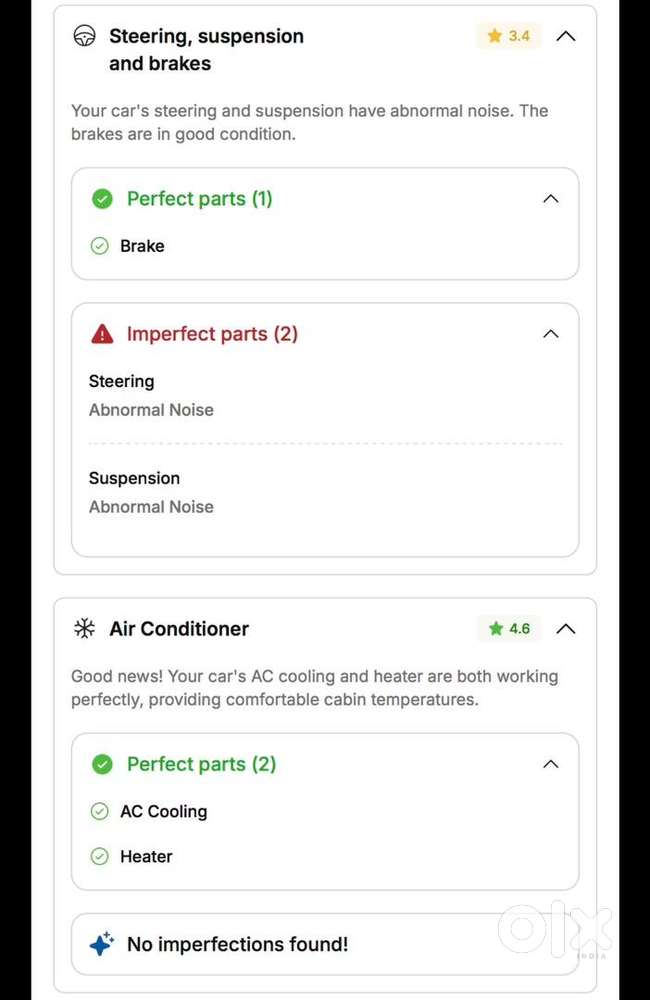This screenshot has height=1000, width=650.
Task: Click the 3.4 star rating badge
Action: (509, 36)
